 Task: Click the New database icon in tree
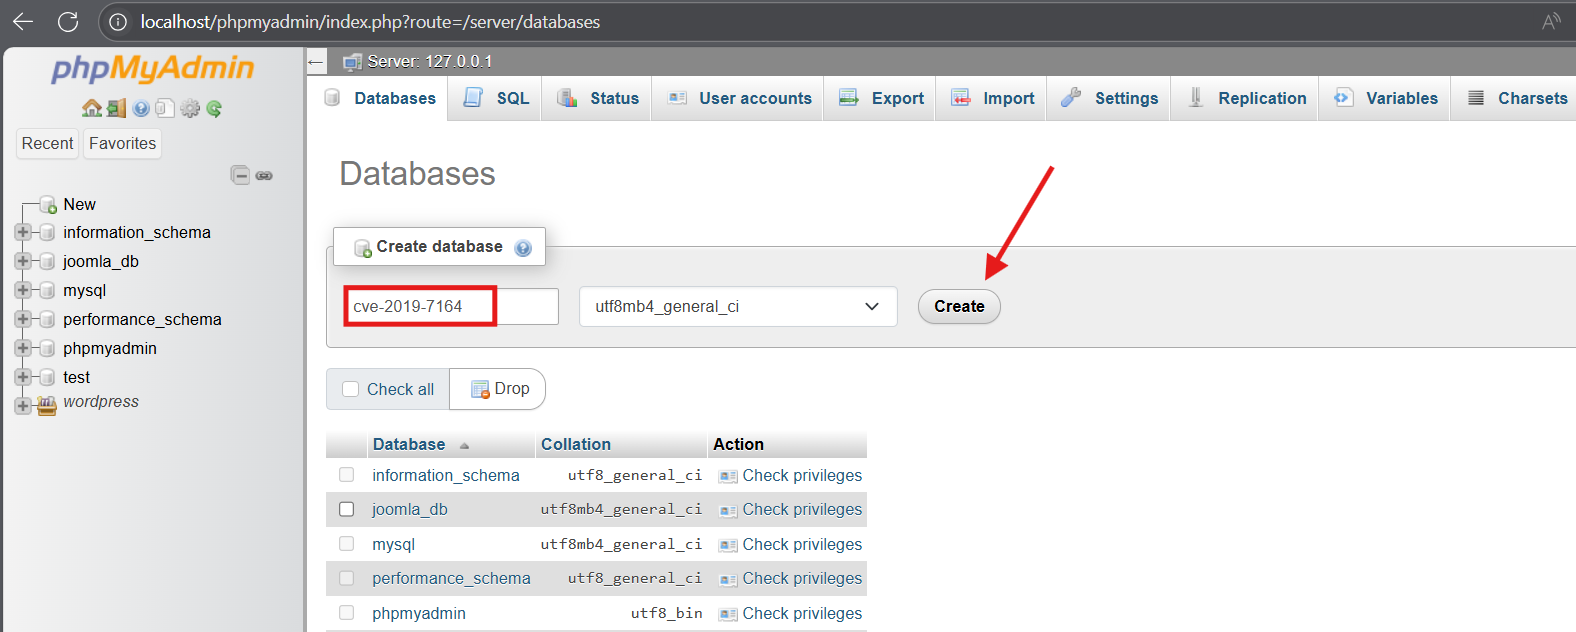tap(47, 205)
